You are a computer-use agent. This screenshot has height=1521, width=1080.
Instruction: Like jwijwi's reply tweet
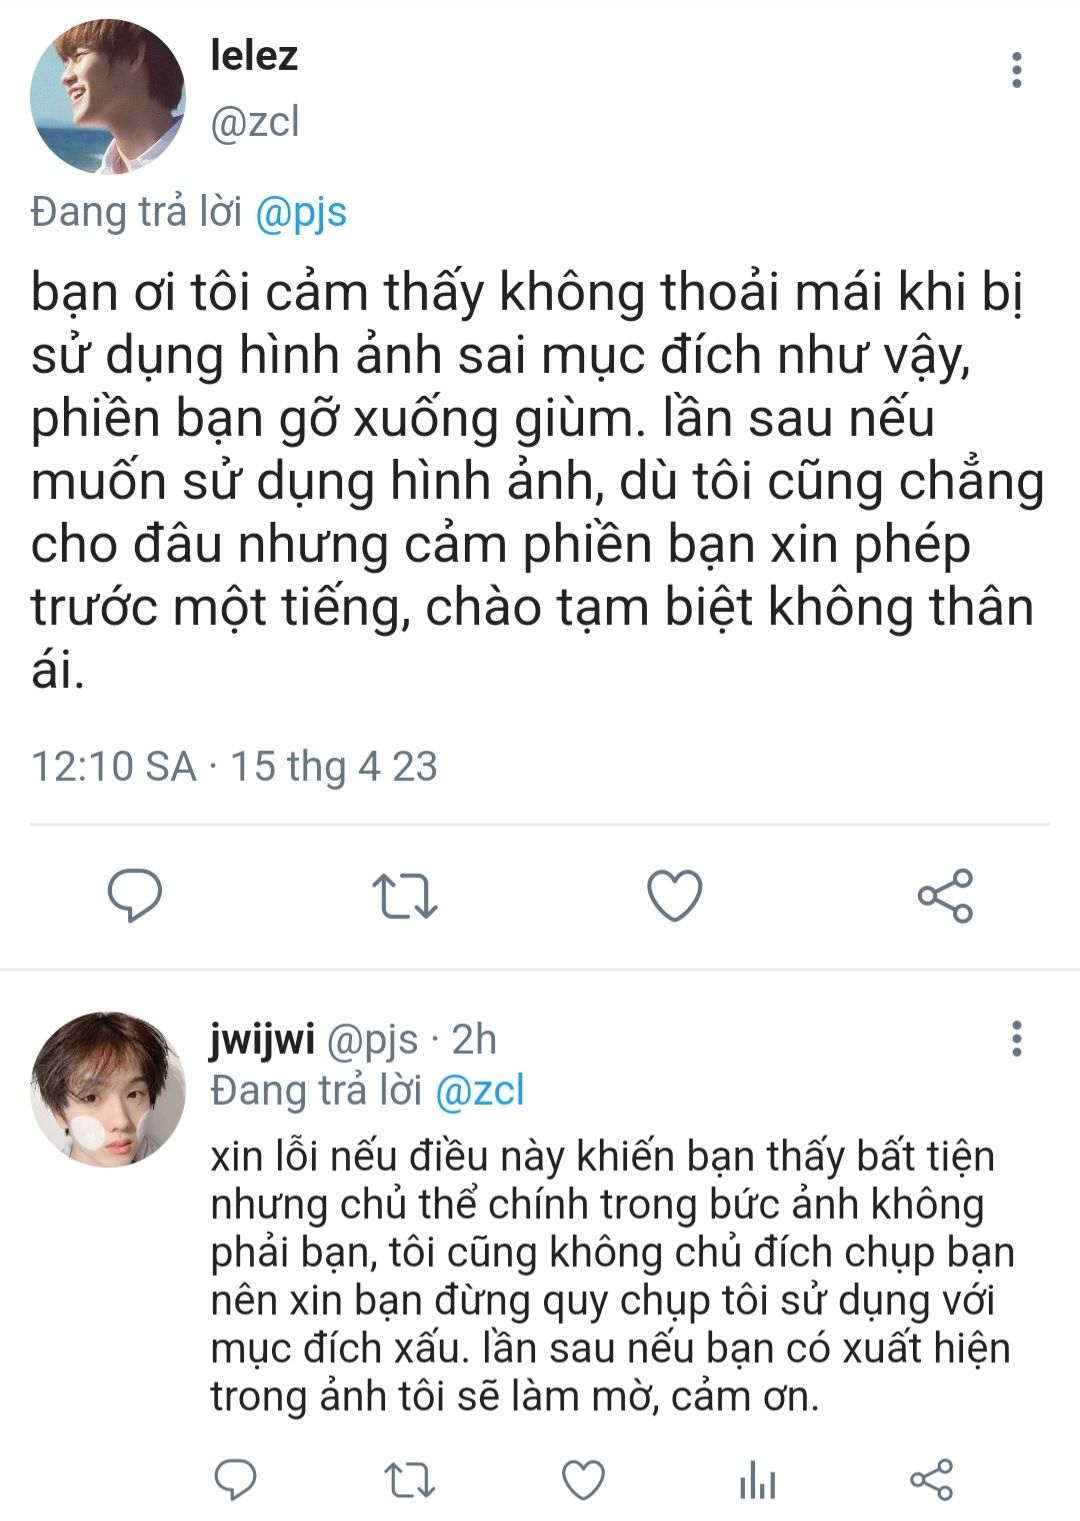583,1481
